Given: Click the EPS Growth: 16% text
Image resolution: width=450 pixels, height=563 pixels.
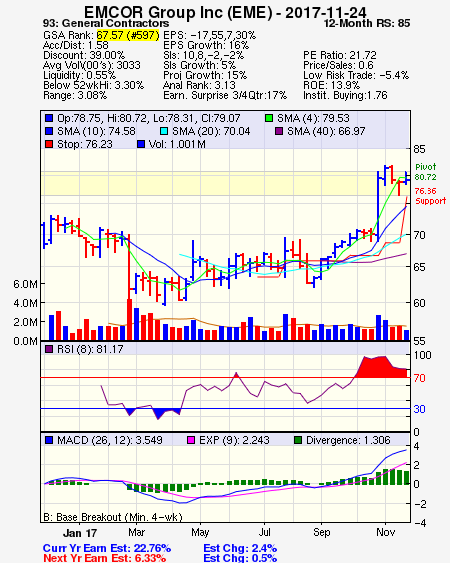Looking at the screenshot, I should [x=206, y=45].
